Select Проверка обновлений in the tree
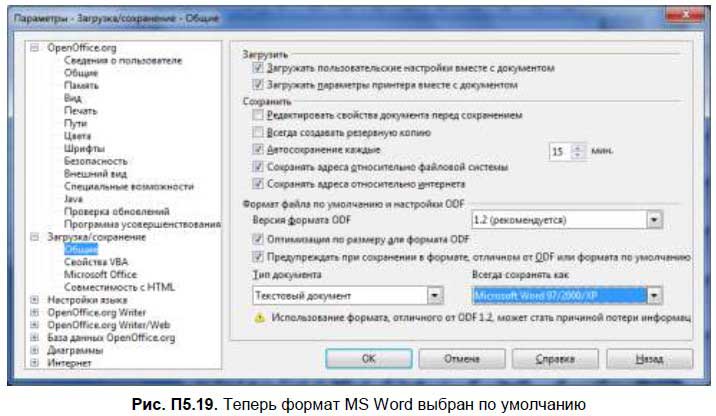 116,211
